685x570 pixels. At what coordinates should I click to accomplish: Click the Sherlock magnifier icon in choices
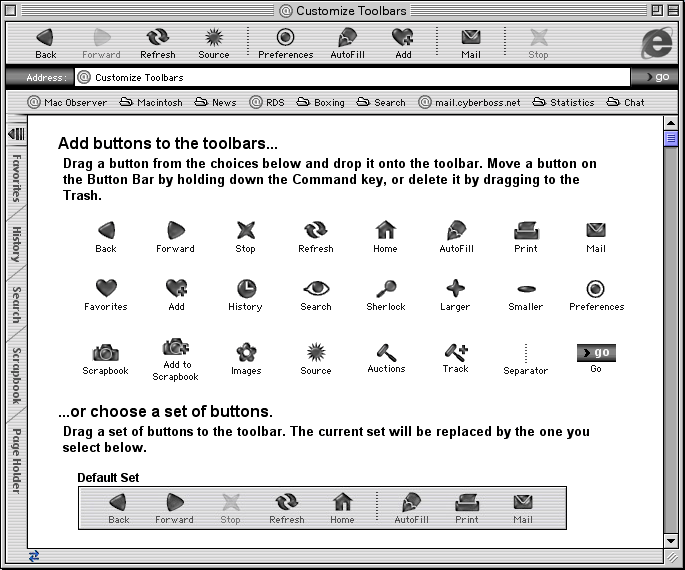click(x=385, y=289)
